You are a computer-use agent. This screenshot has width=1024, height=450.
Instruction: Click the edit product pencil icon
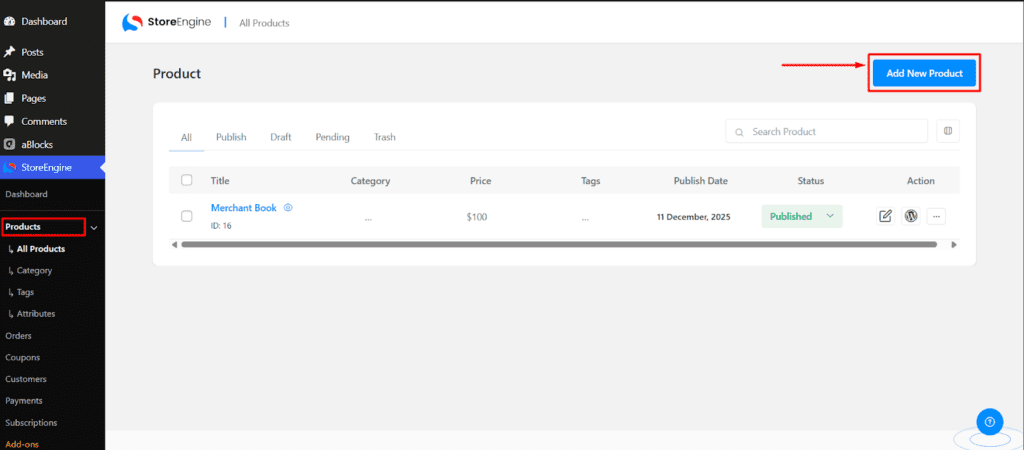click(x=885, y=216)
